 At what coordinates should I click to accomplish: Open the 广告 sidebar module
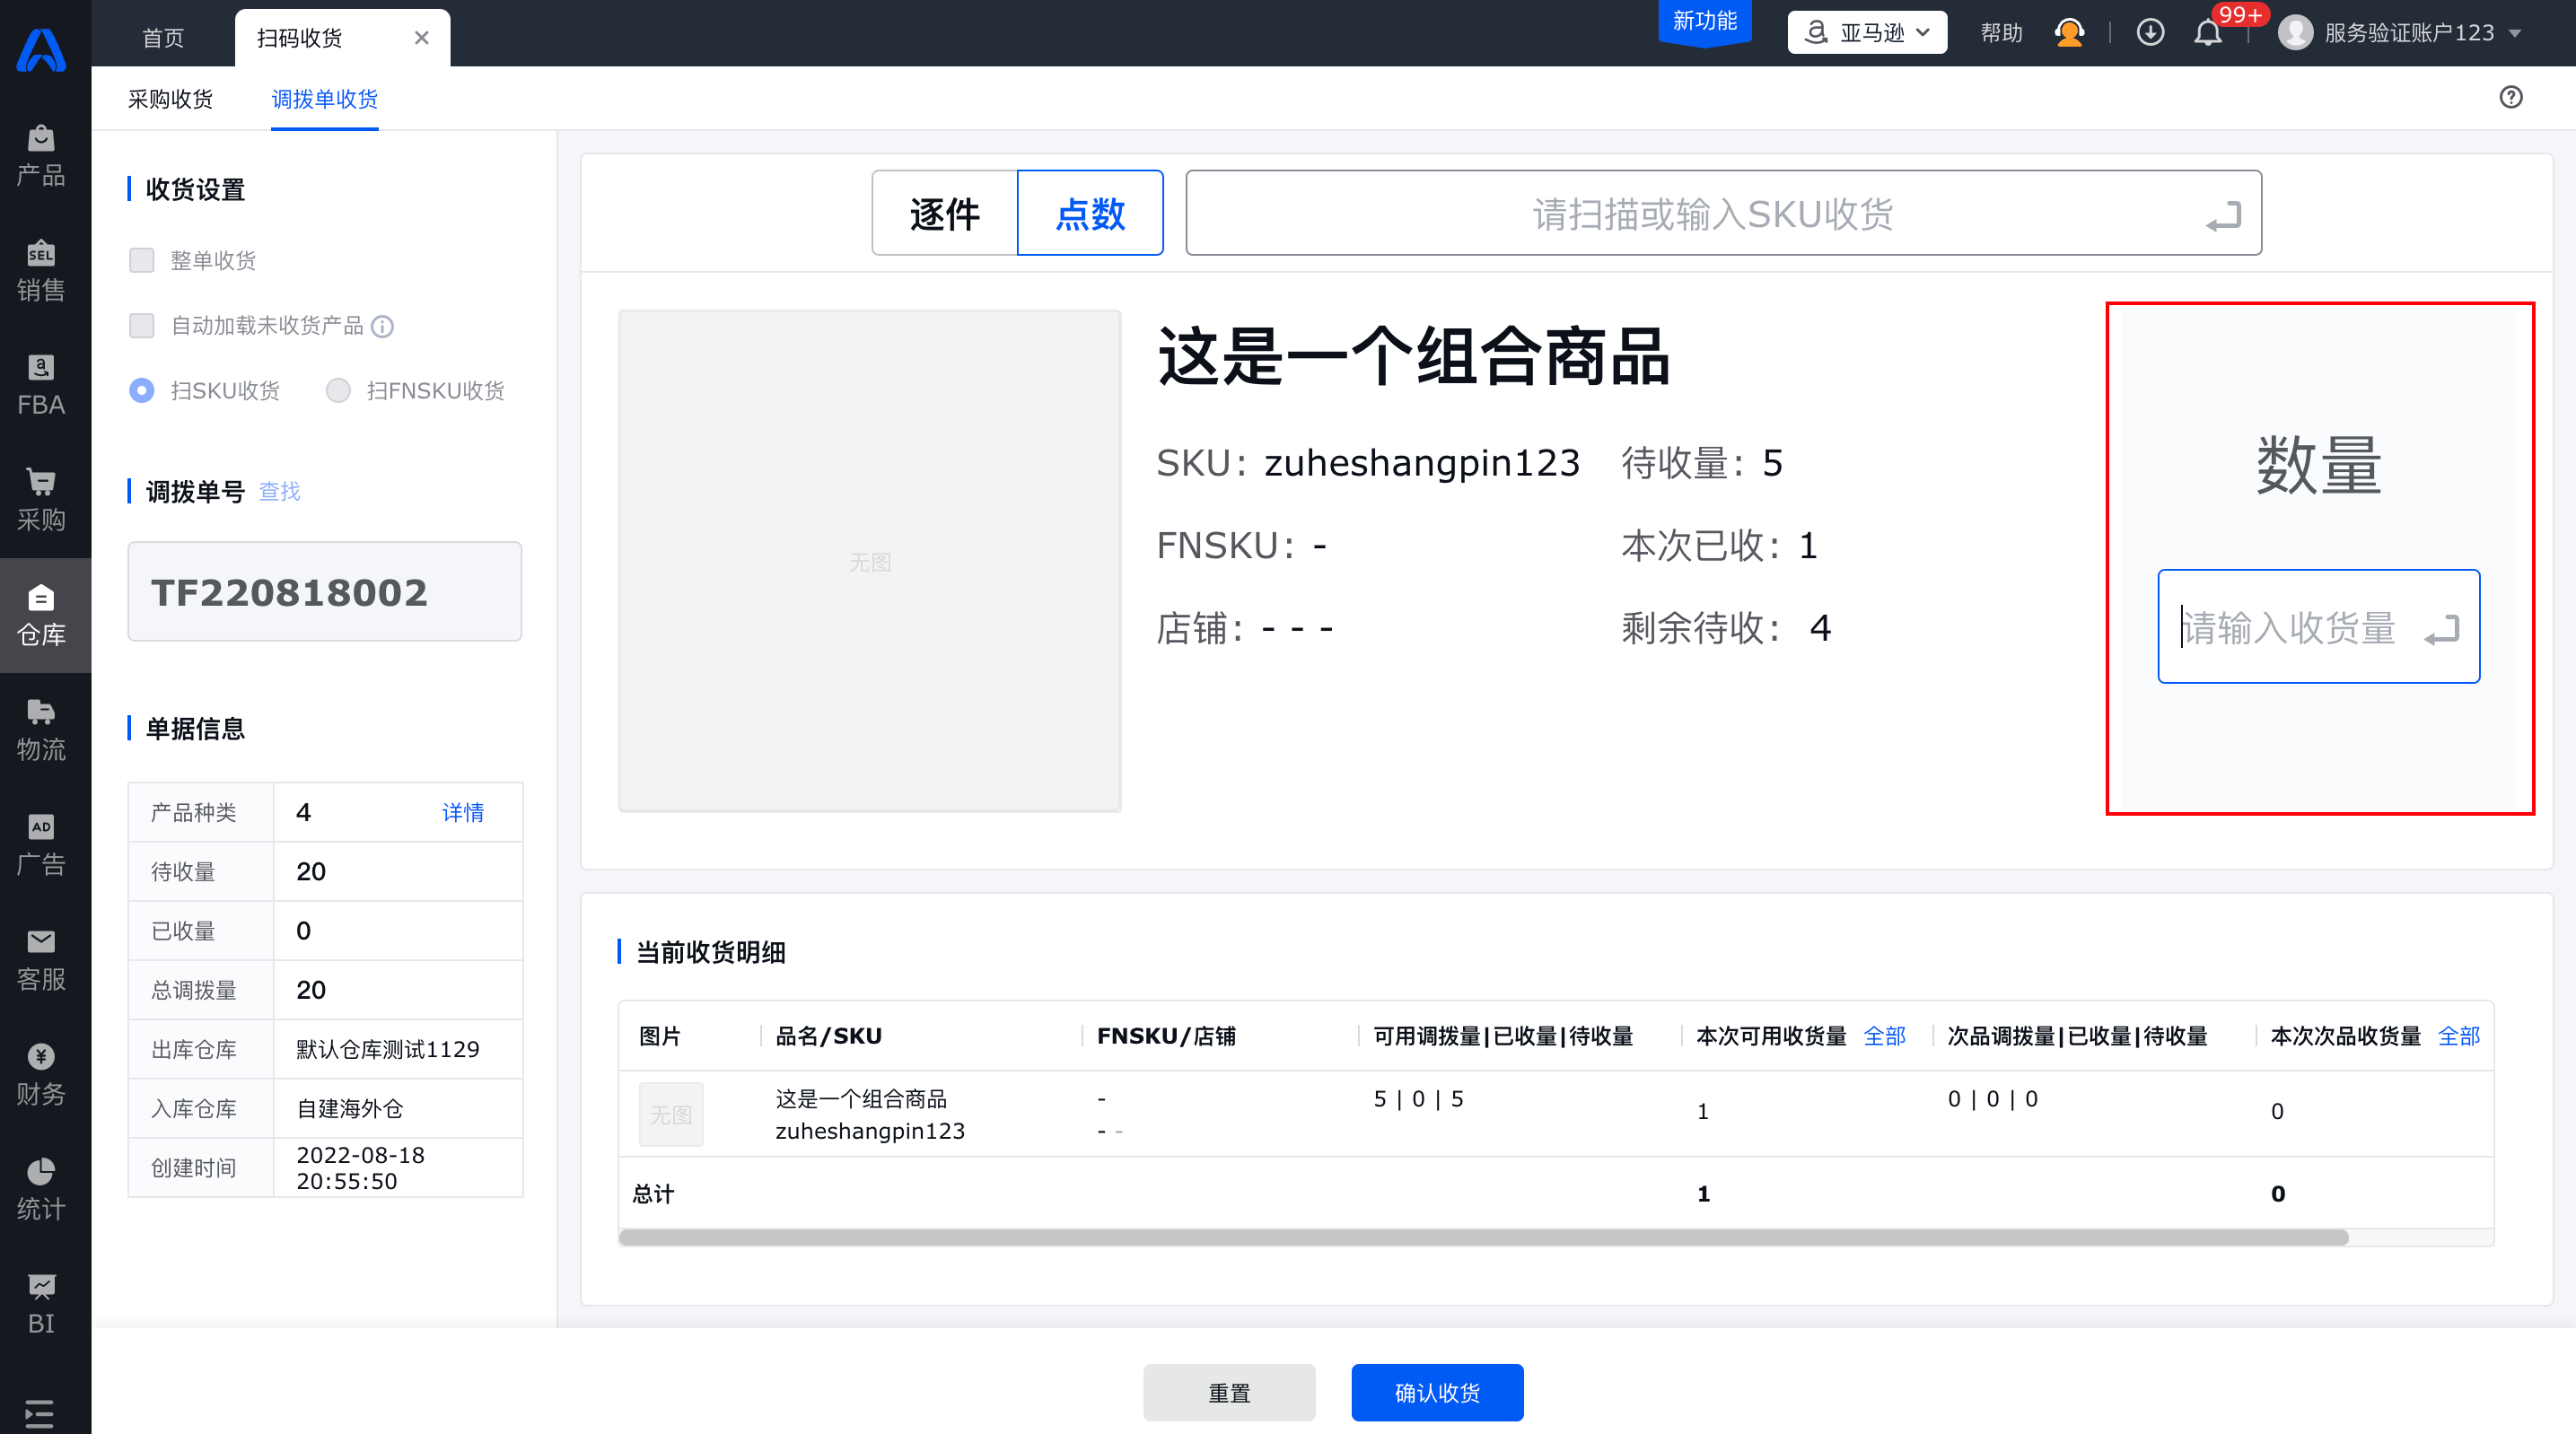tap(41, 845)
